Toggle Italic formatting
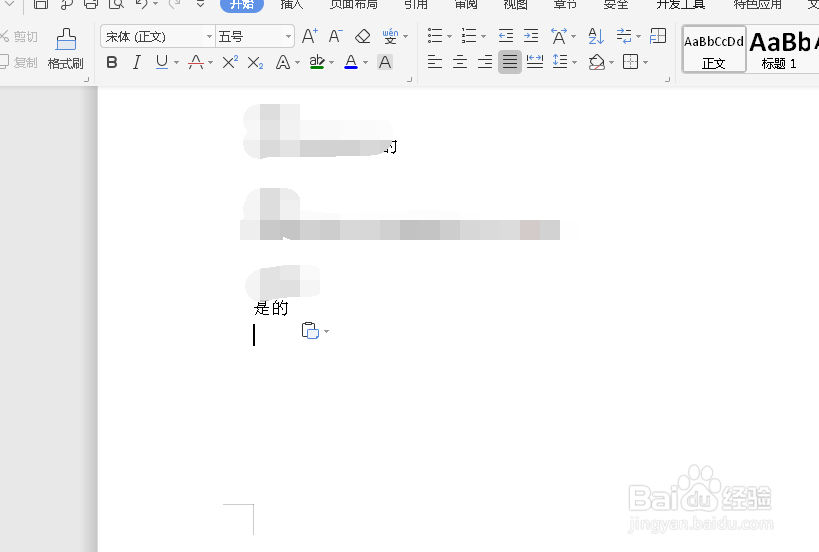 coord(137,63)
